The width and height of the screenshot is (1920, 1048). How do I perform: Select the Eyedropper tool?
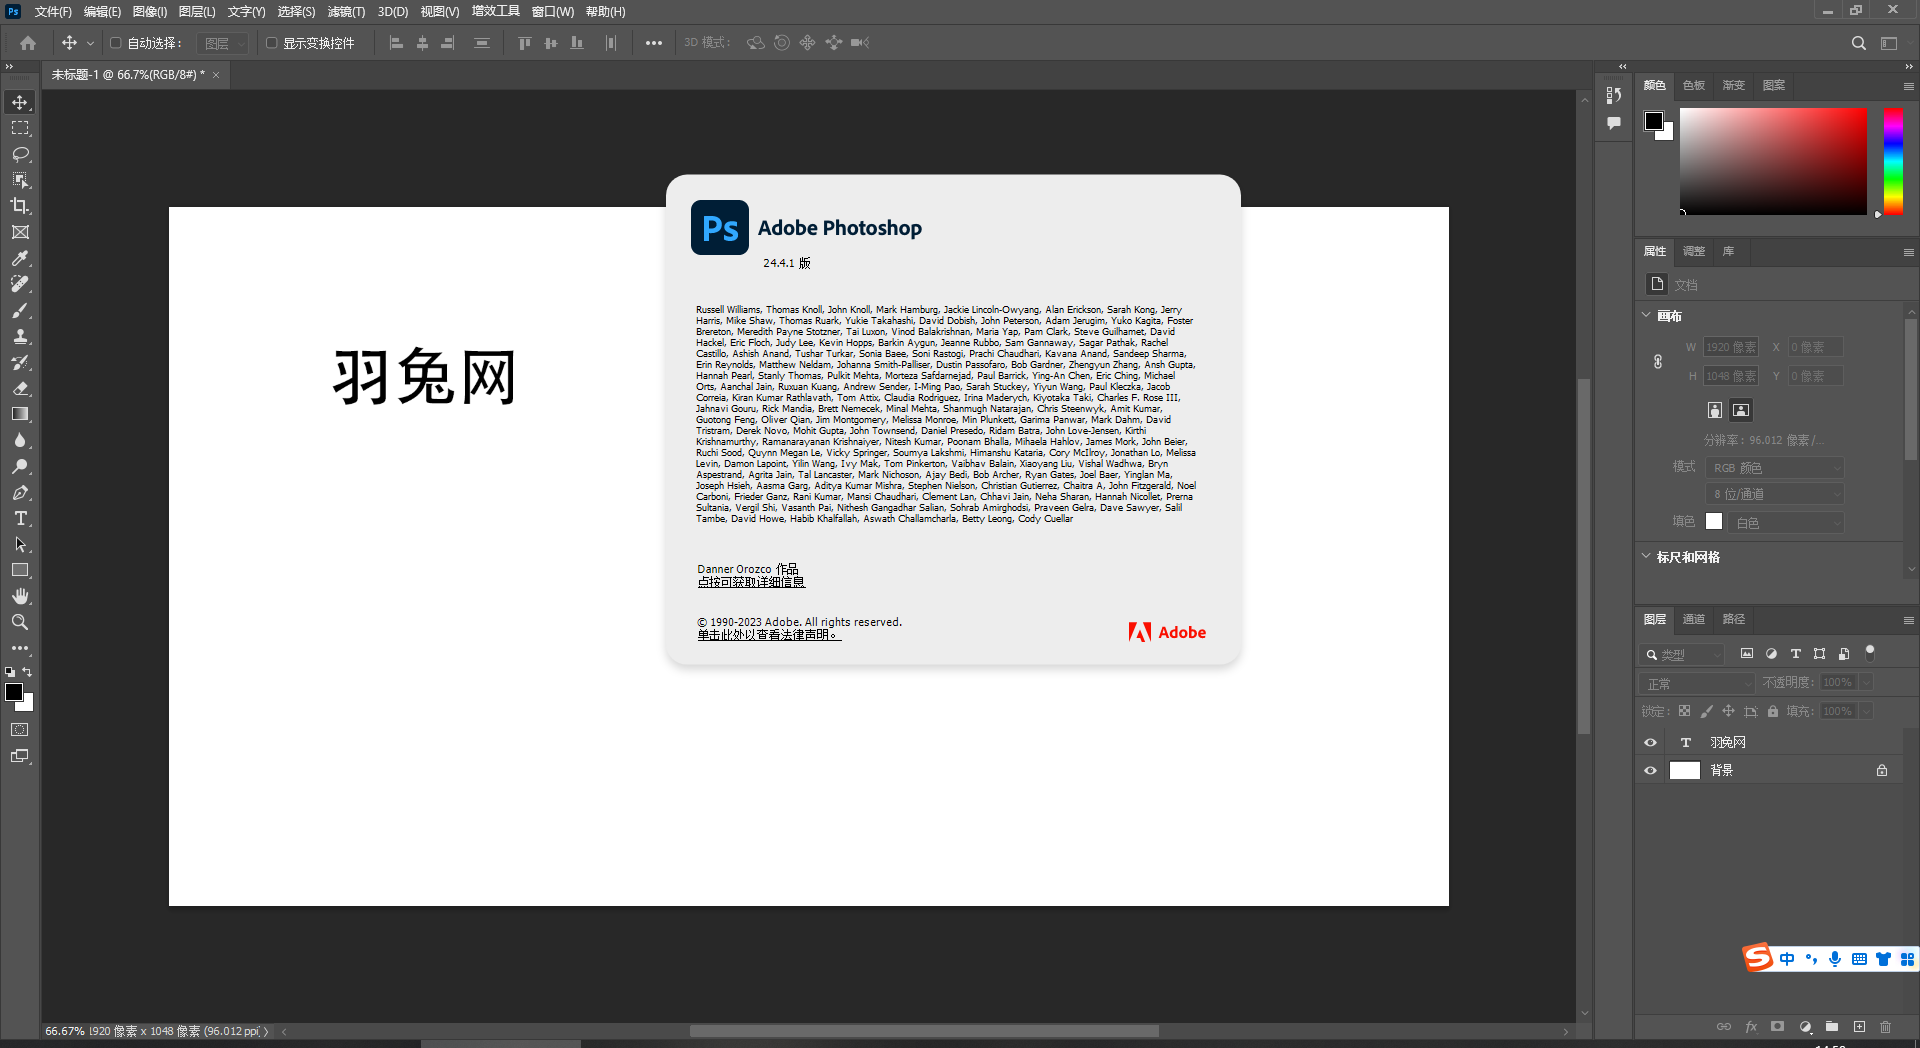pos(20,258)
